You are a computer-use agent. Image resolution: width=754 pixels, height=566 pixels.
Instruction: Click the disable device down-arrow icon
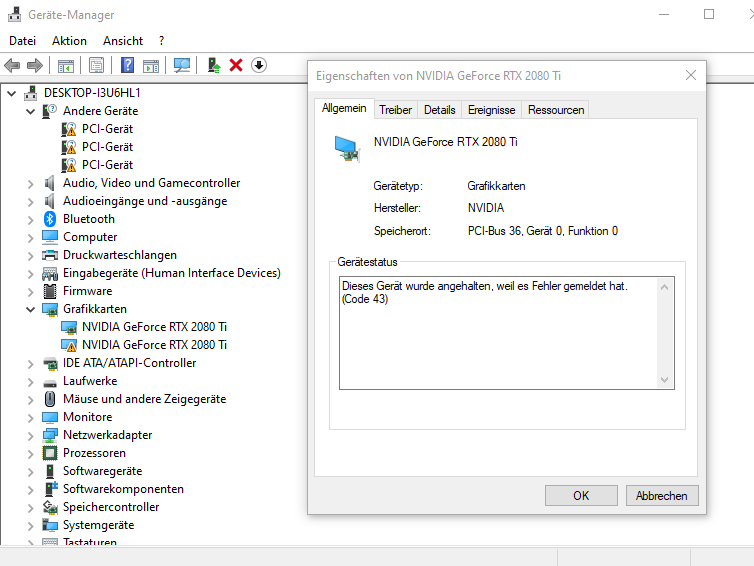pos(259,65)
